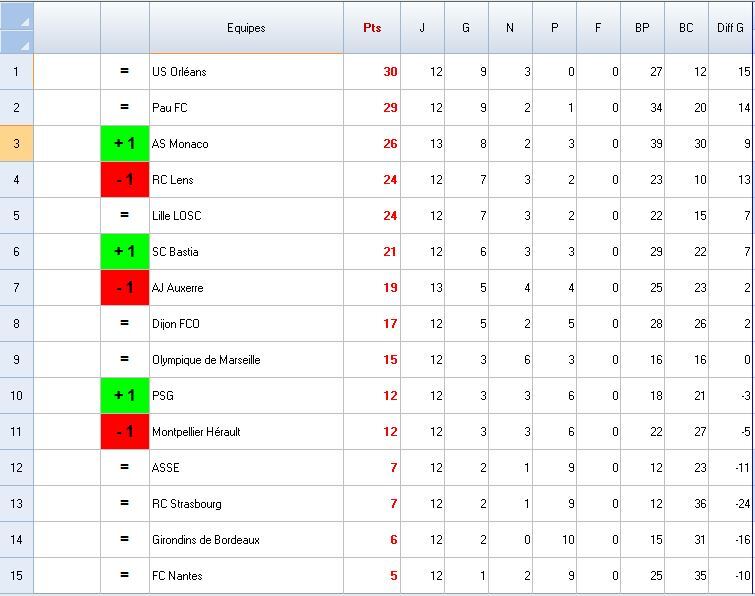
Task: Select the Girondins de Bordeaux team cell
Action: (246, 540)
